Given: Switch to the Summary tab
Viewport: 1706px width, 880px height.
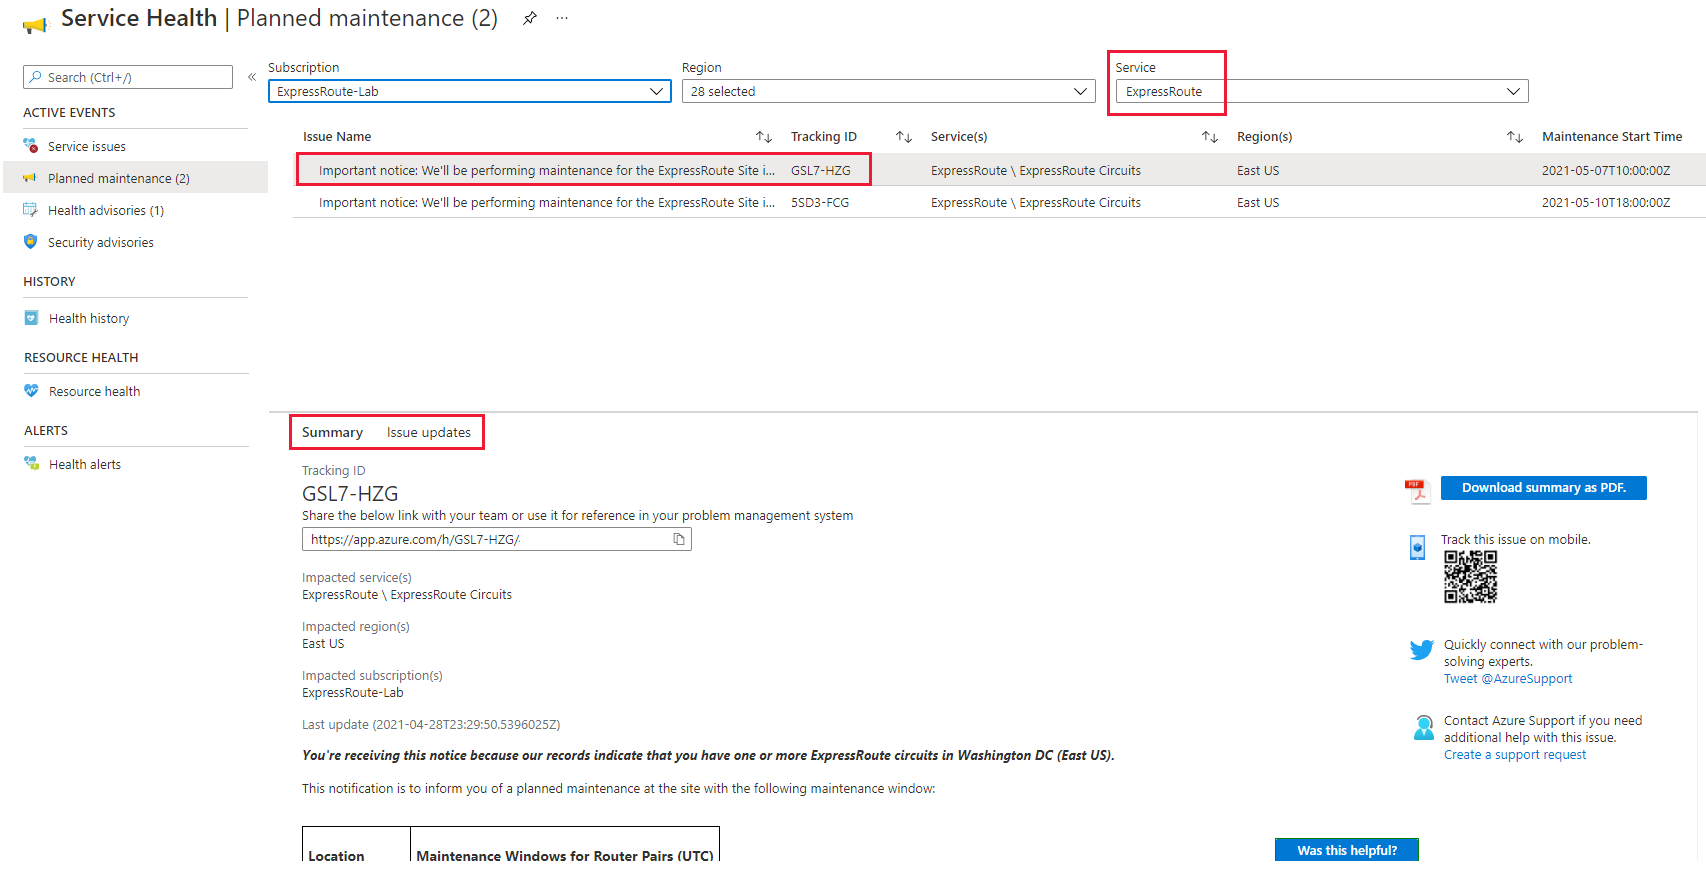Looking at the screenshot, I should pyautogui.click(x=332, y=432).
